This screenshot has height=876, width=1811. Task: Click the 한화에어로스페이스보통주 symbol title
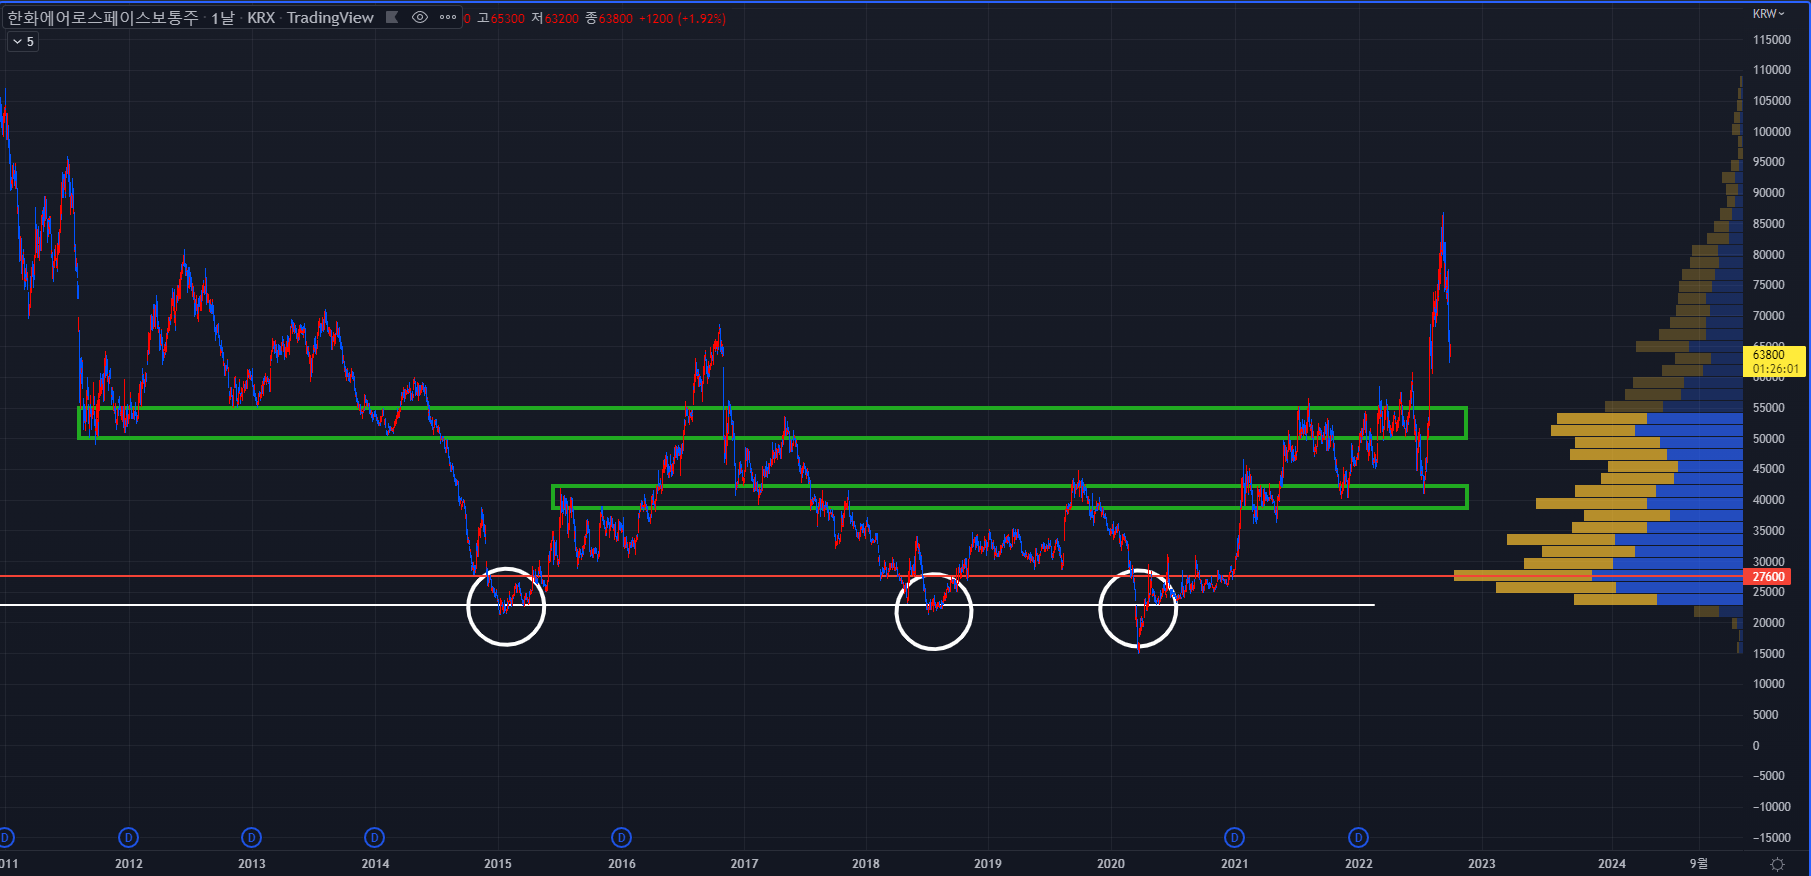[x=103, y=18]
